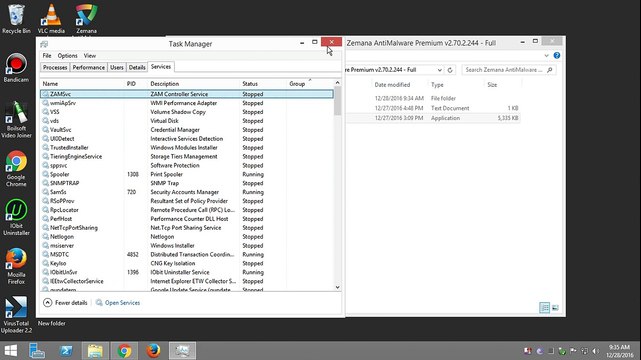Open the Options menu in Task Manager
641x360 pixels.
click(67, 56)
